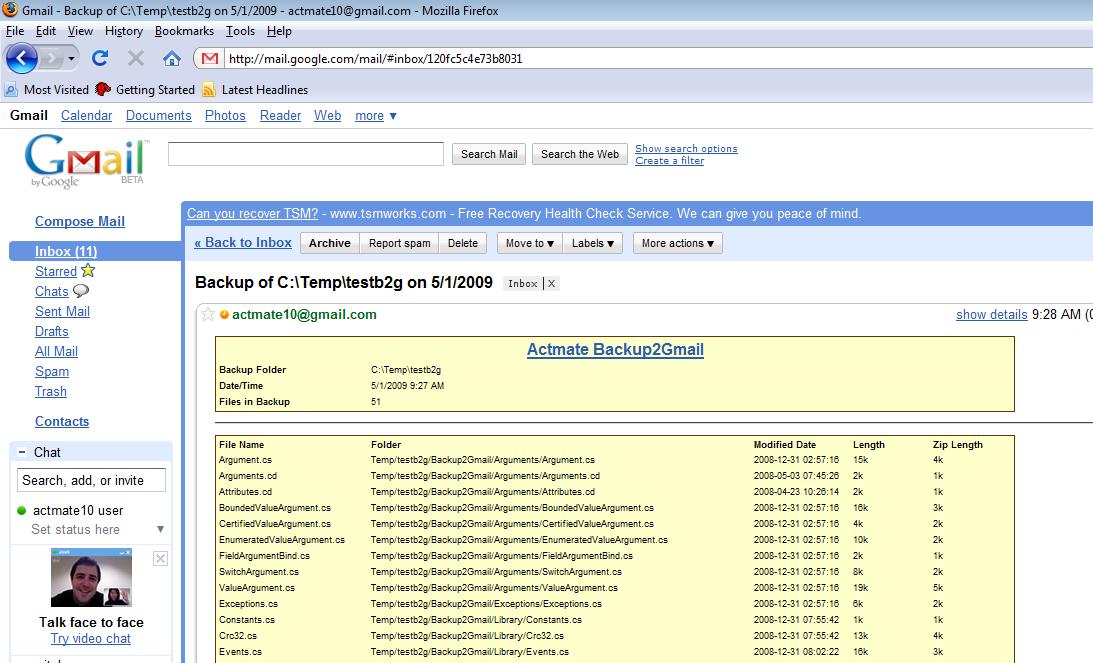Click sender actmate10@gmail.com name
The width and height of the screenshot is (1093, 663).
pos(304,314)
